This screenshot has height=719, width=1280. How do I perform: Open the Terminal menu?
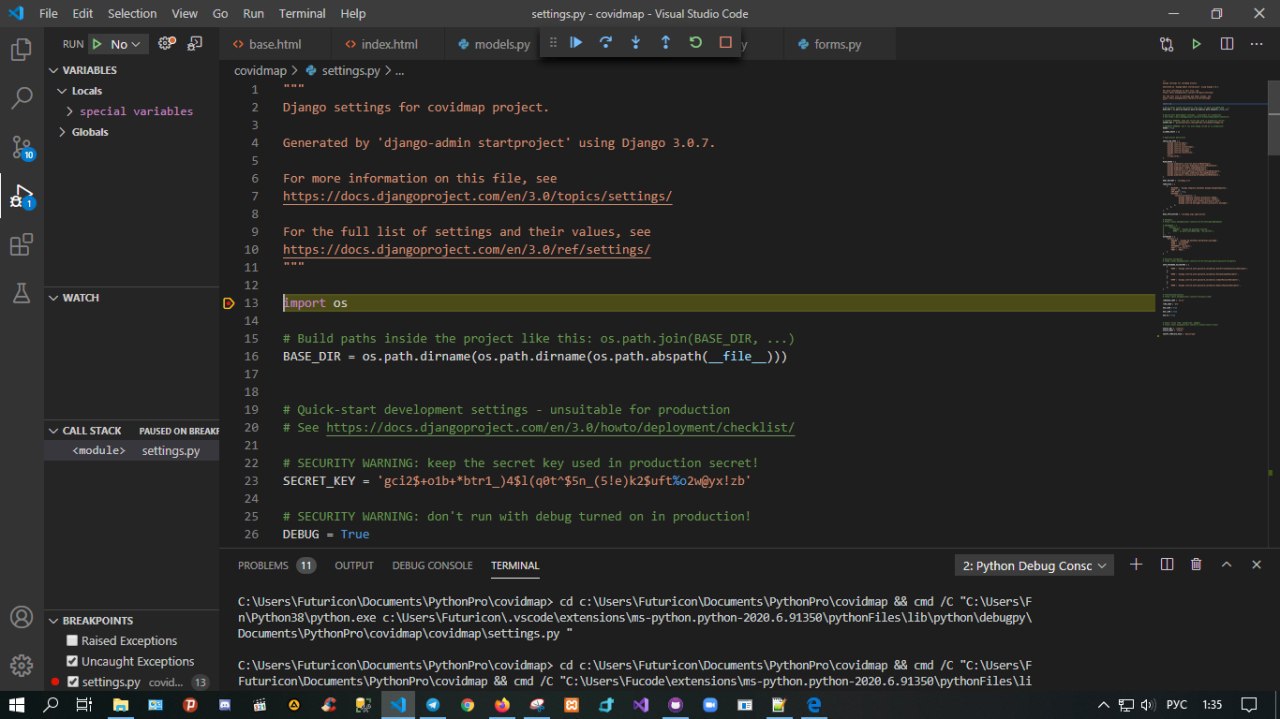tap(301, 14)
